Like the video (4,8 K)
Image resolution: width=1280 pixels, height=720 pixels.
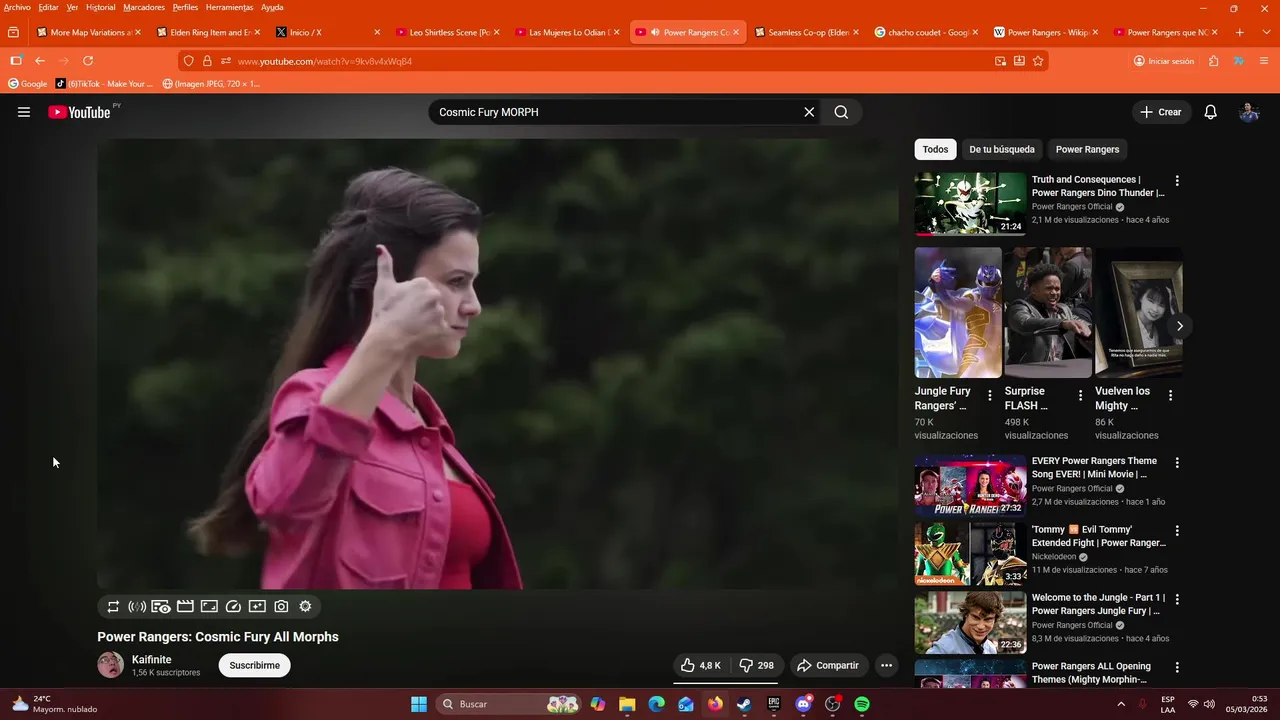click(701, 665)
